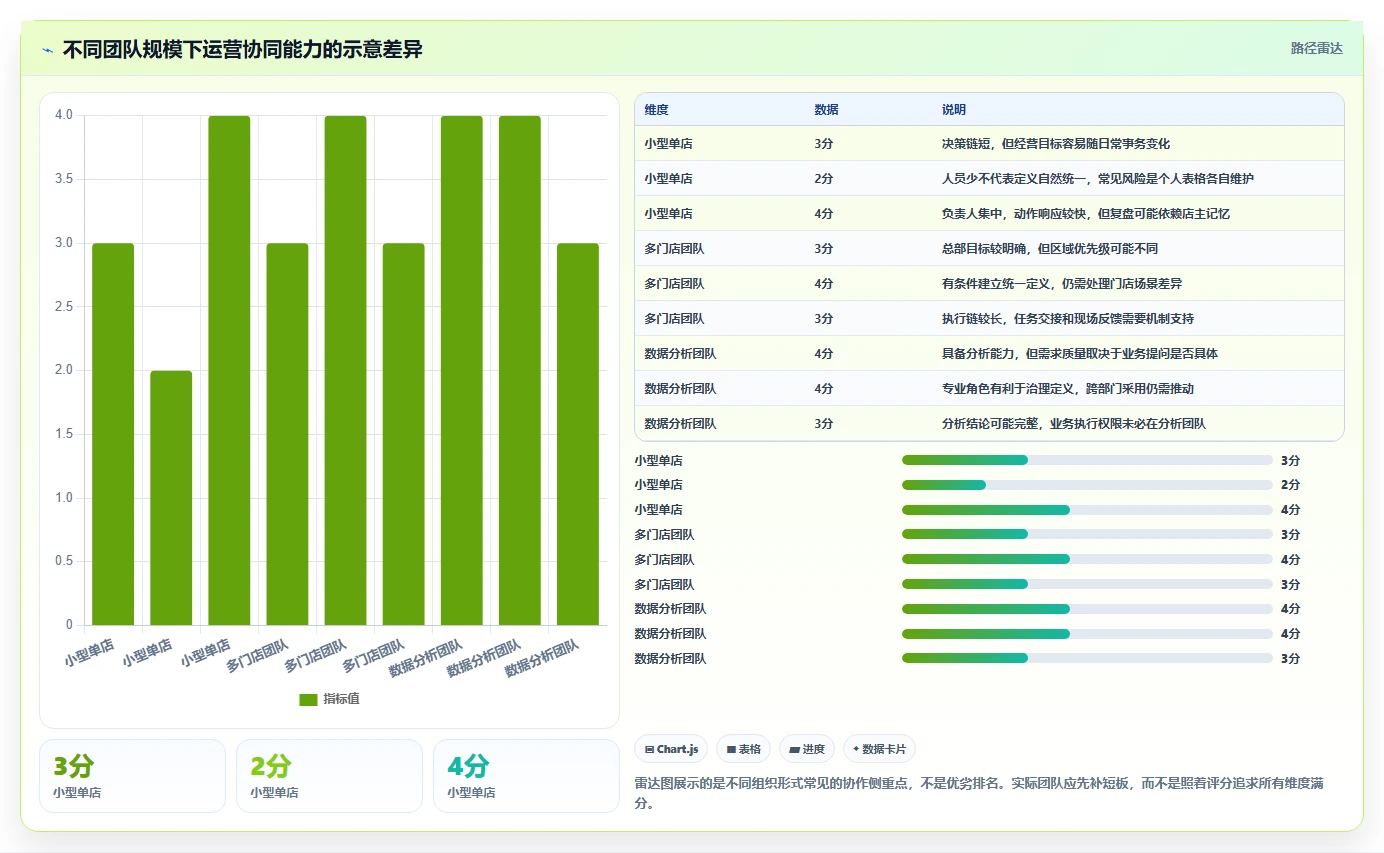1384x853 pixels.
Task: Click the 数据 column header
Action: coord(826,109)
